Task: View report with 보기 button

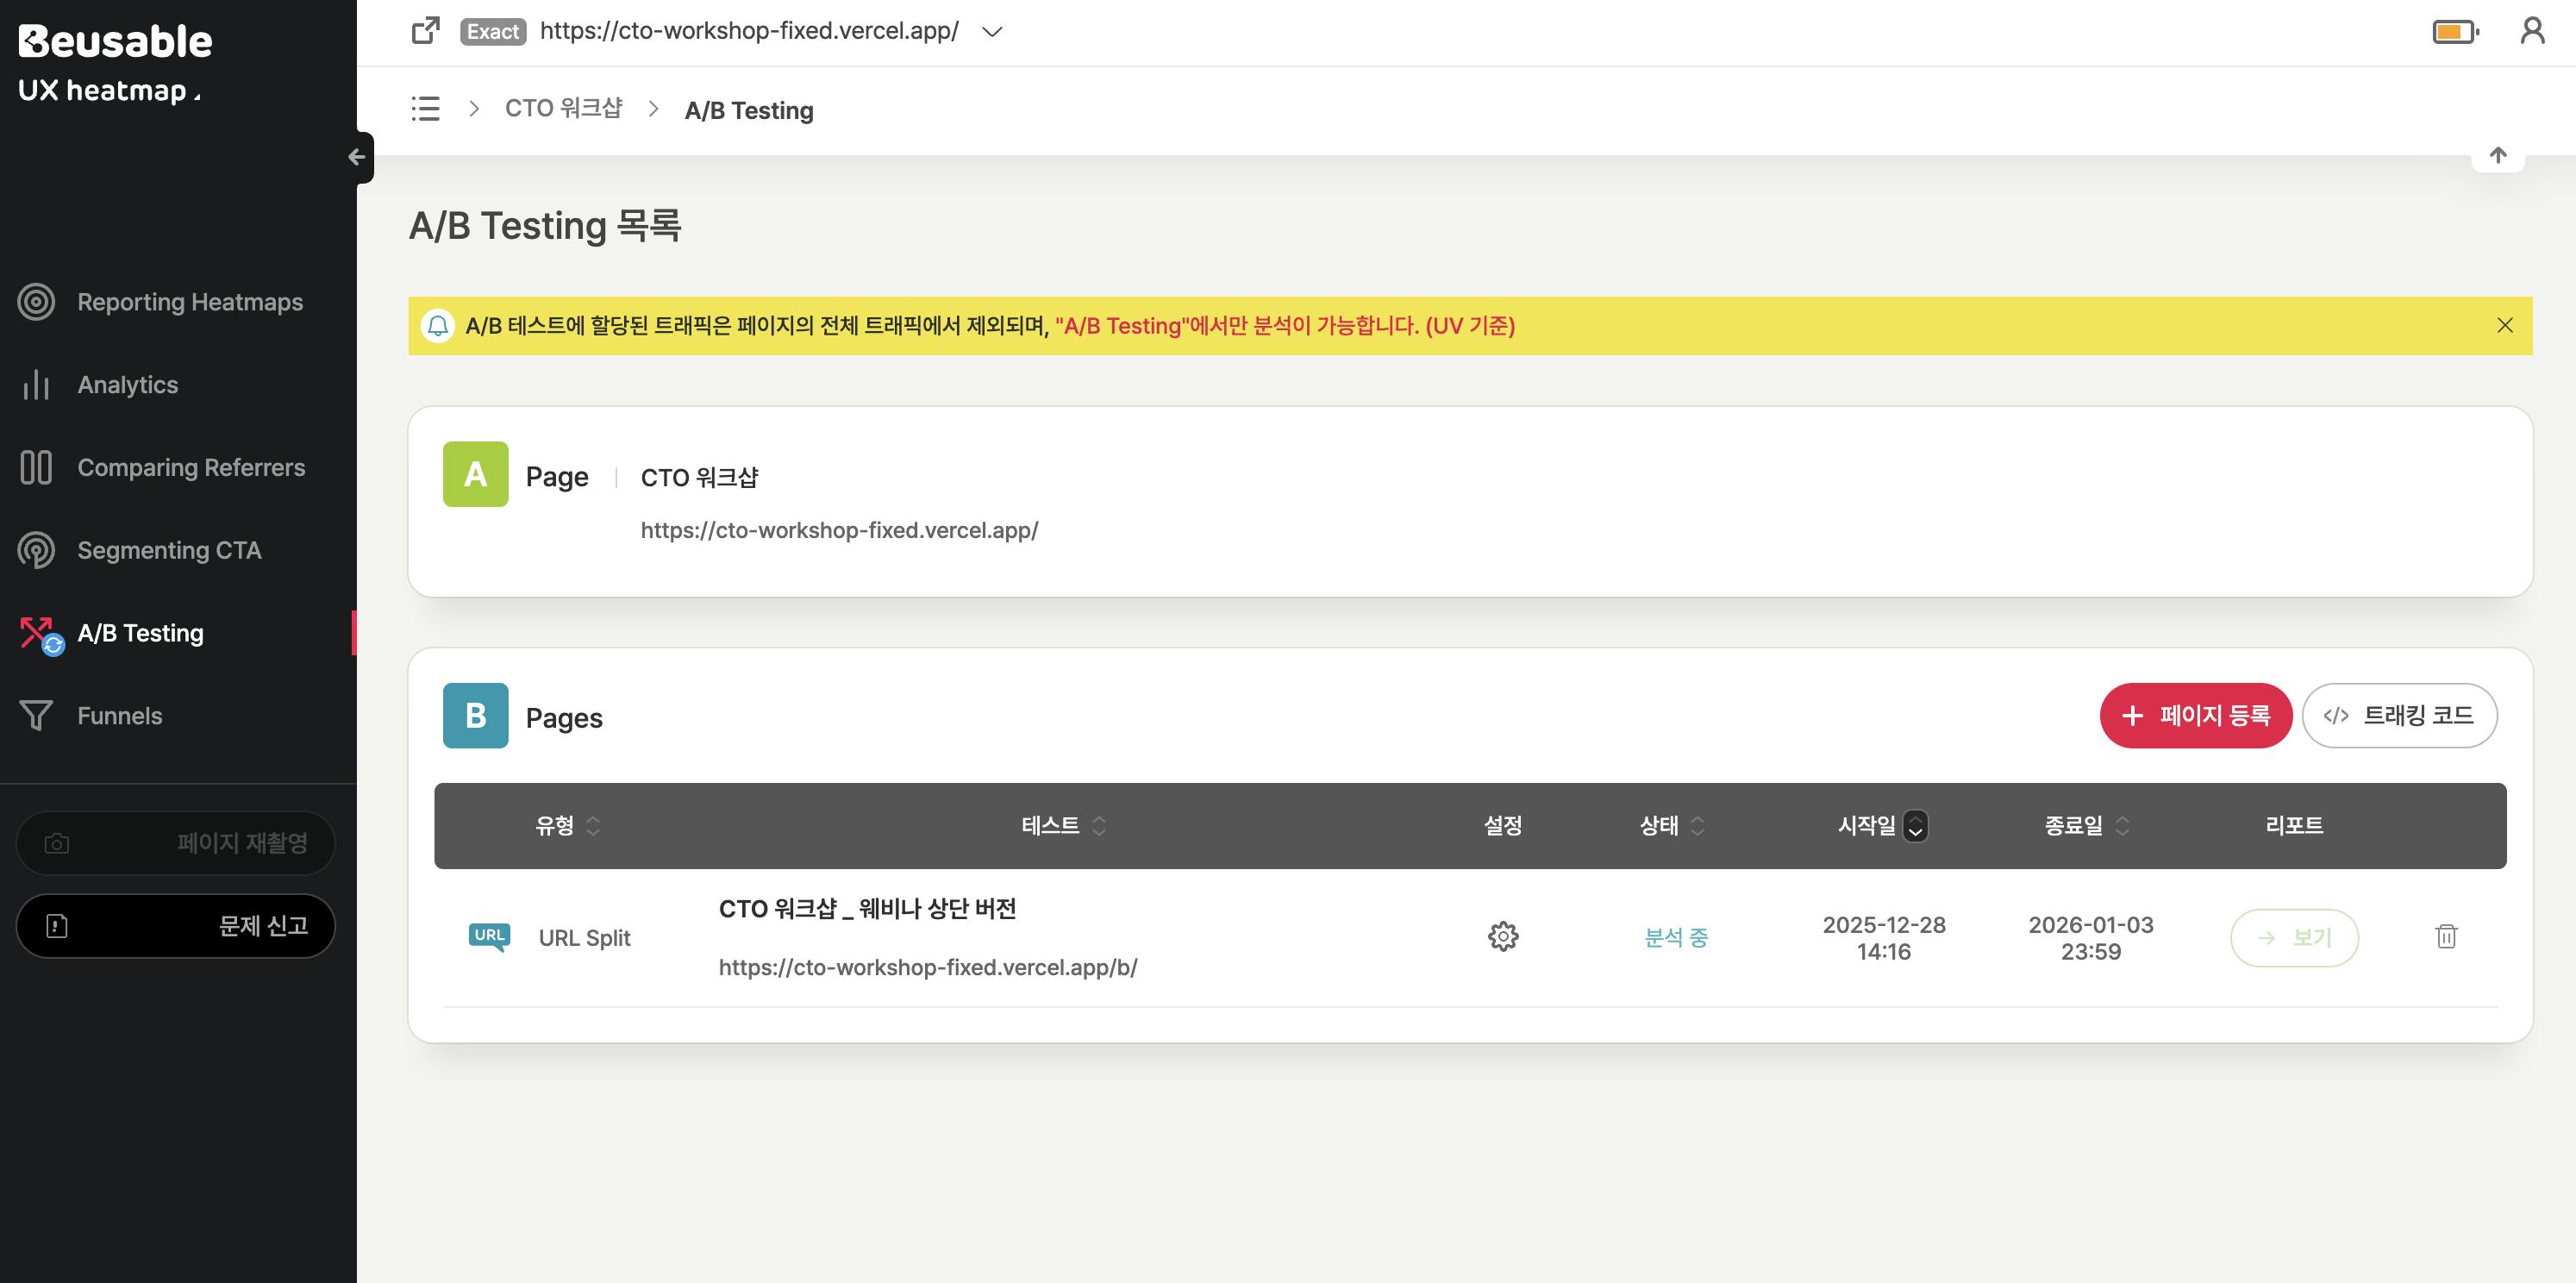Action: (2293, 937)
